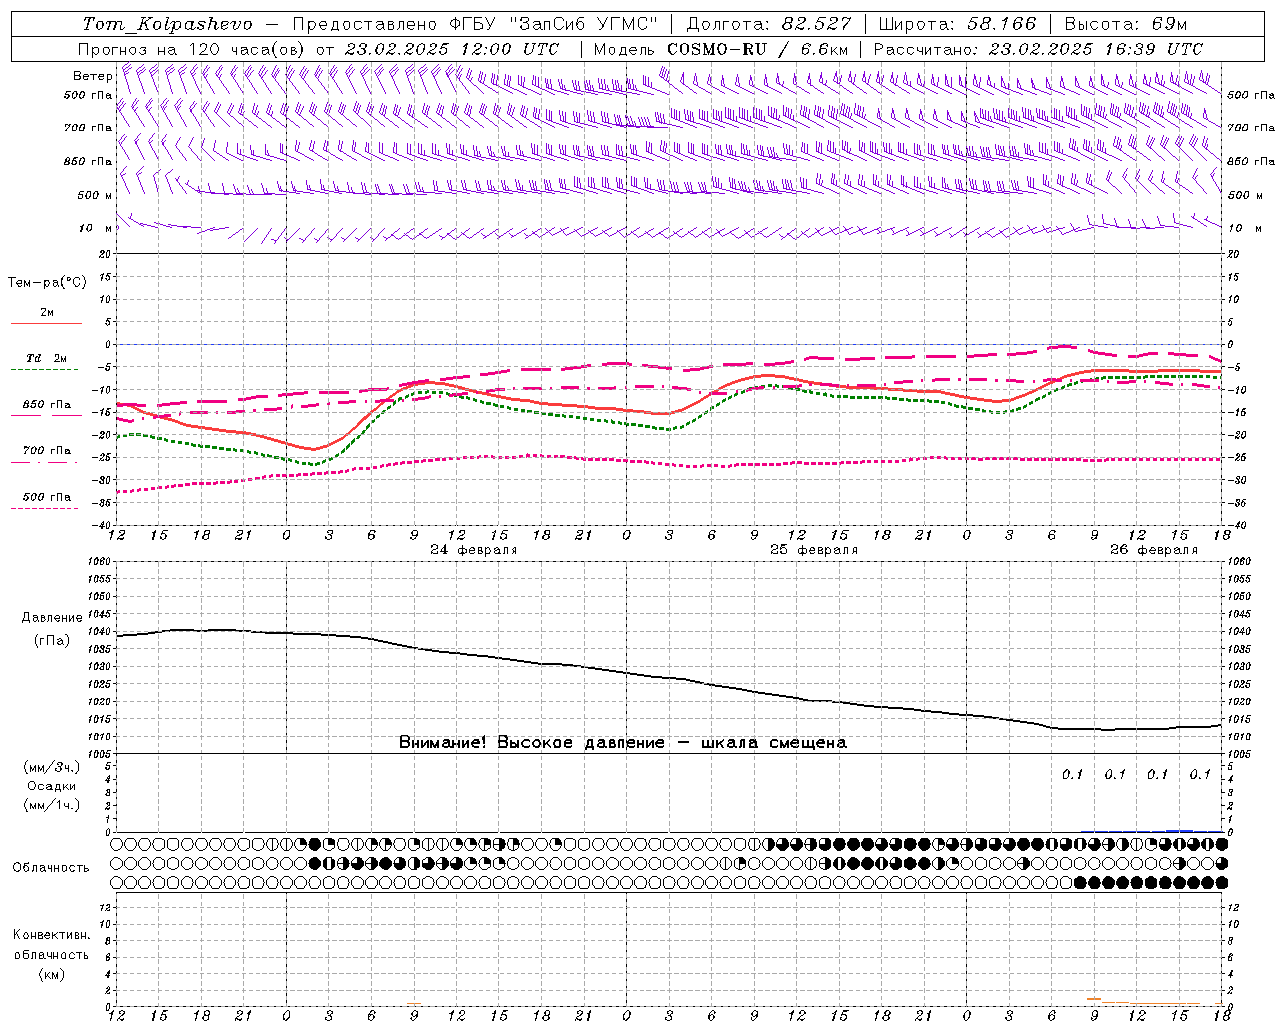
Task: Click the "Прогноз на 120 часа(ов)" text
Action: (x=193, y=49)
